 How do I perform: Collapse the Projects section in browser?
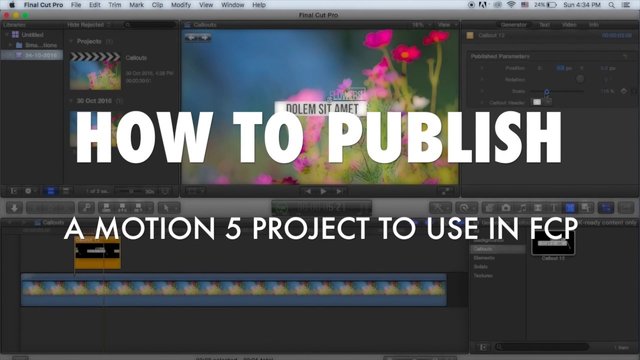coord(71,42)
